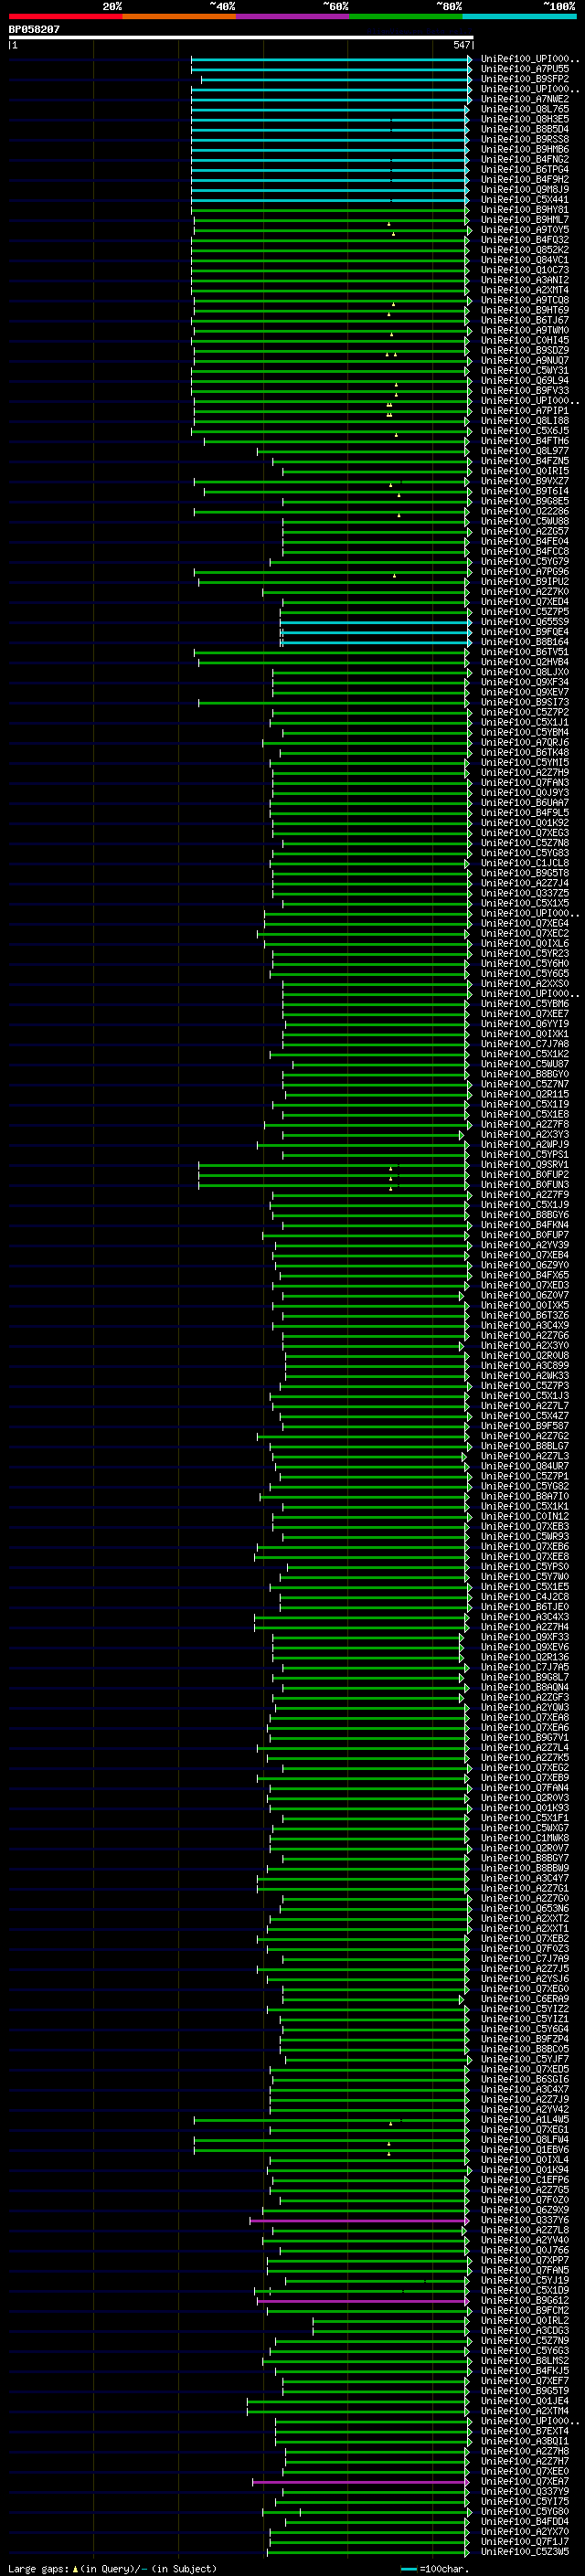Click the green alignment bar for UniRef100_B9HY81
585x2576 pixels.
pyautogui.click(x=330, y=210)
